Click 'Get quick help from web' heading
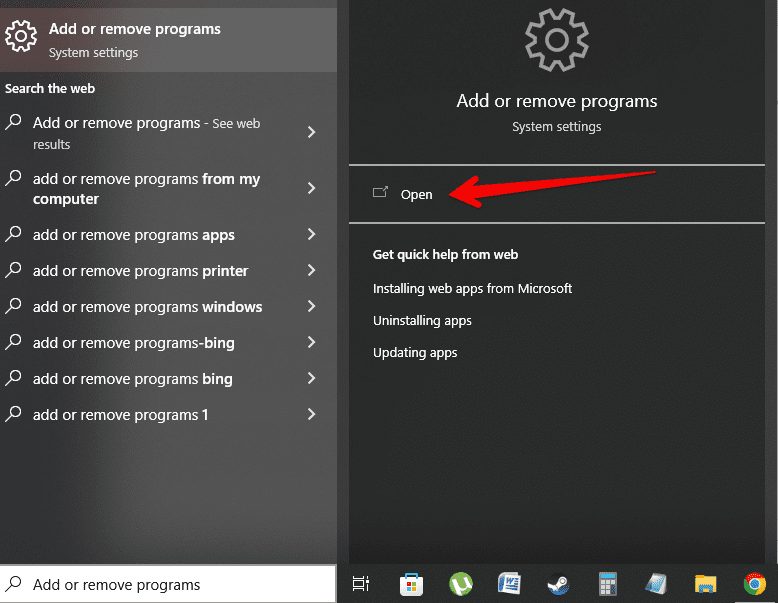The width and height of the screenshot is (778, 603). pyautogui.click(x=445, y=255)
